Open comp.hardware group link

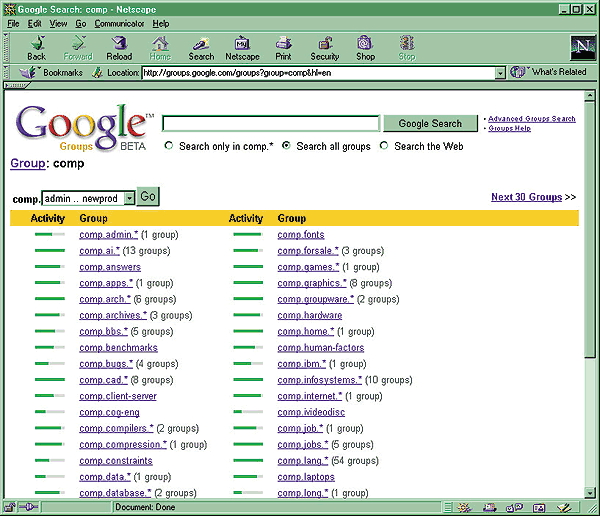click(310, 315)
